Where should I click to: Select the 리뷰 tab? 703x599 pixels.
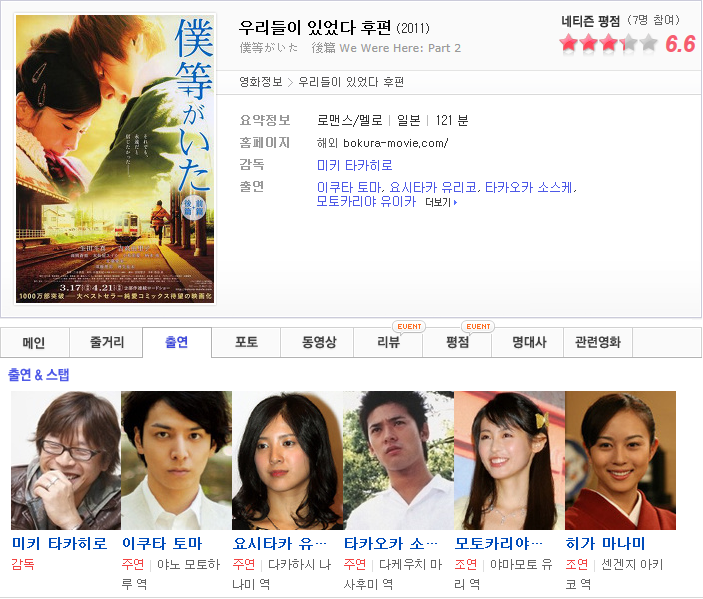pyautogui.click(x=388, y=343)
